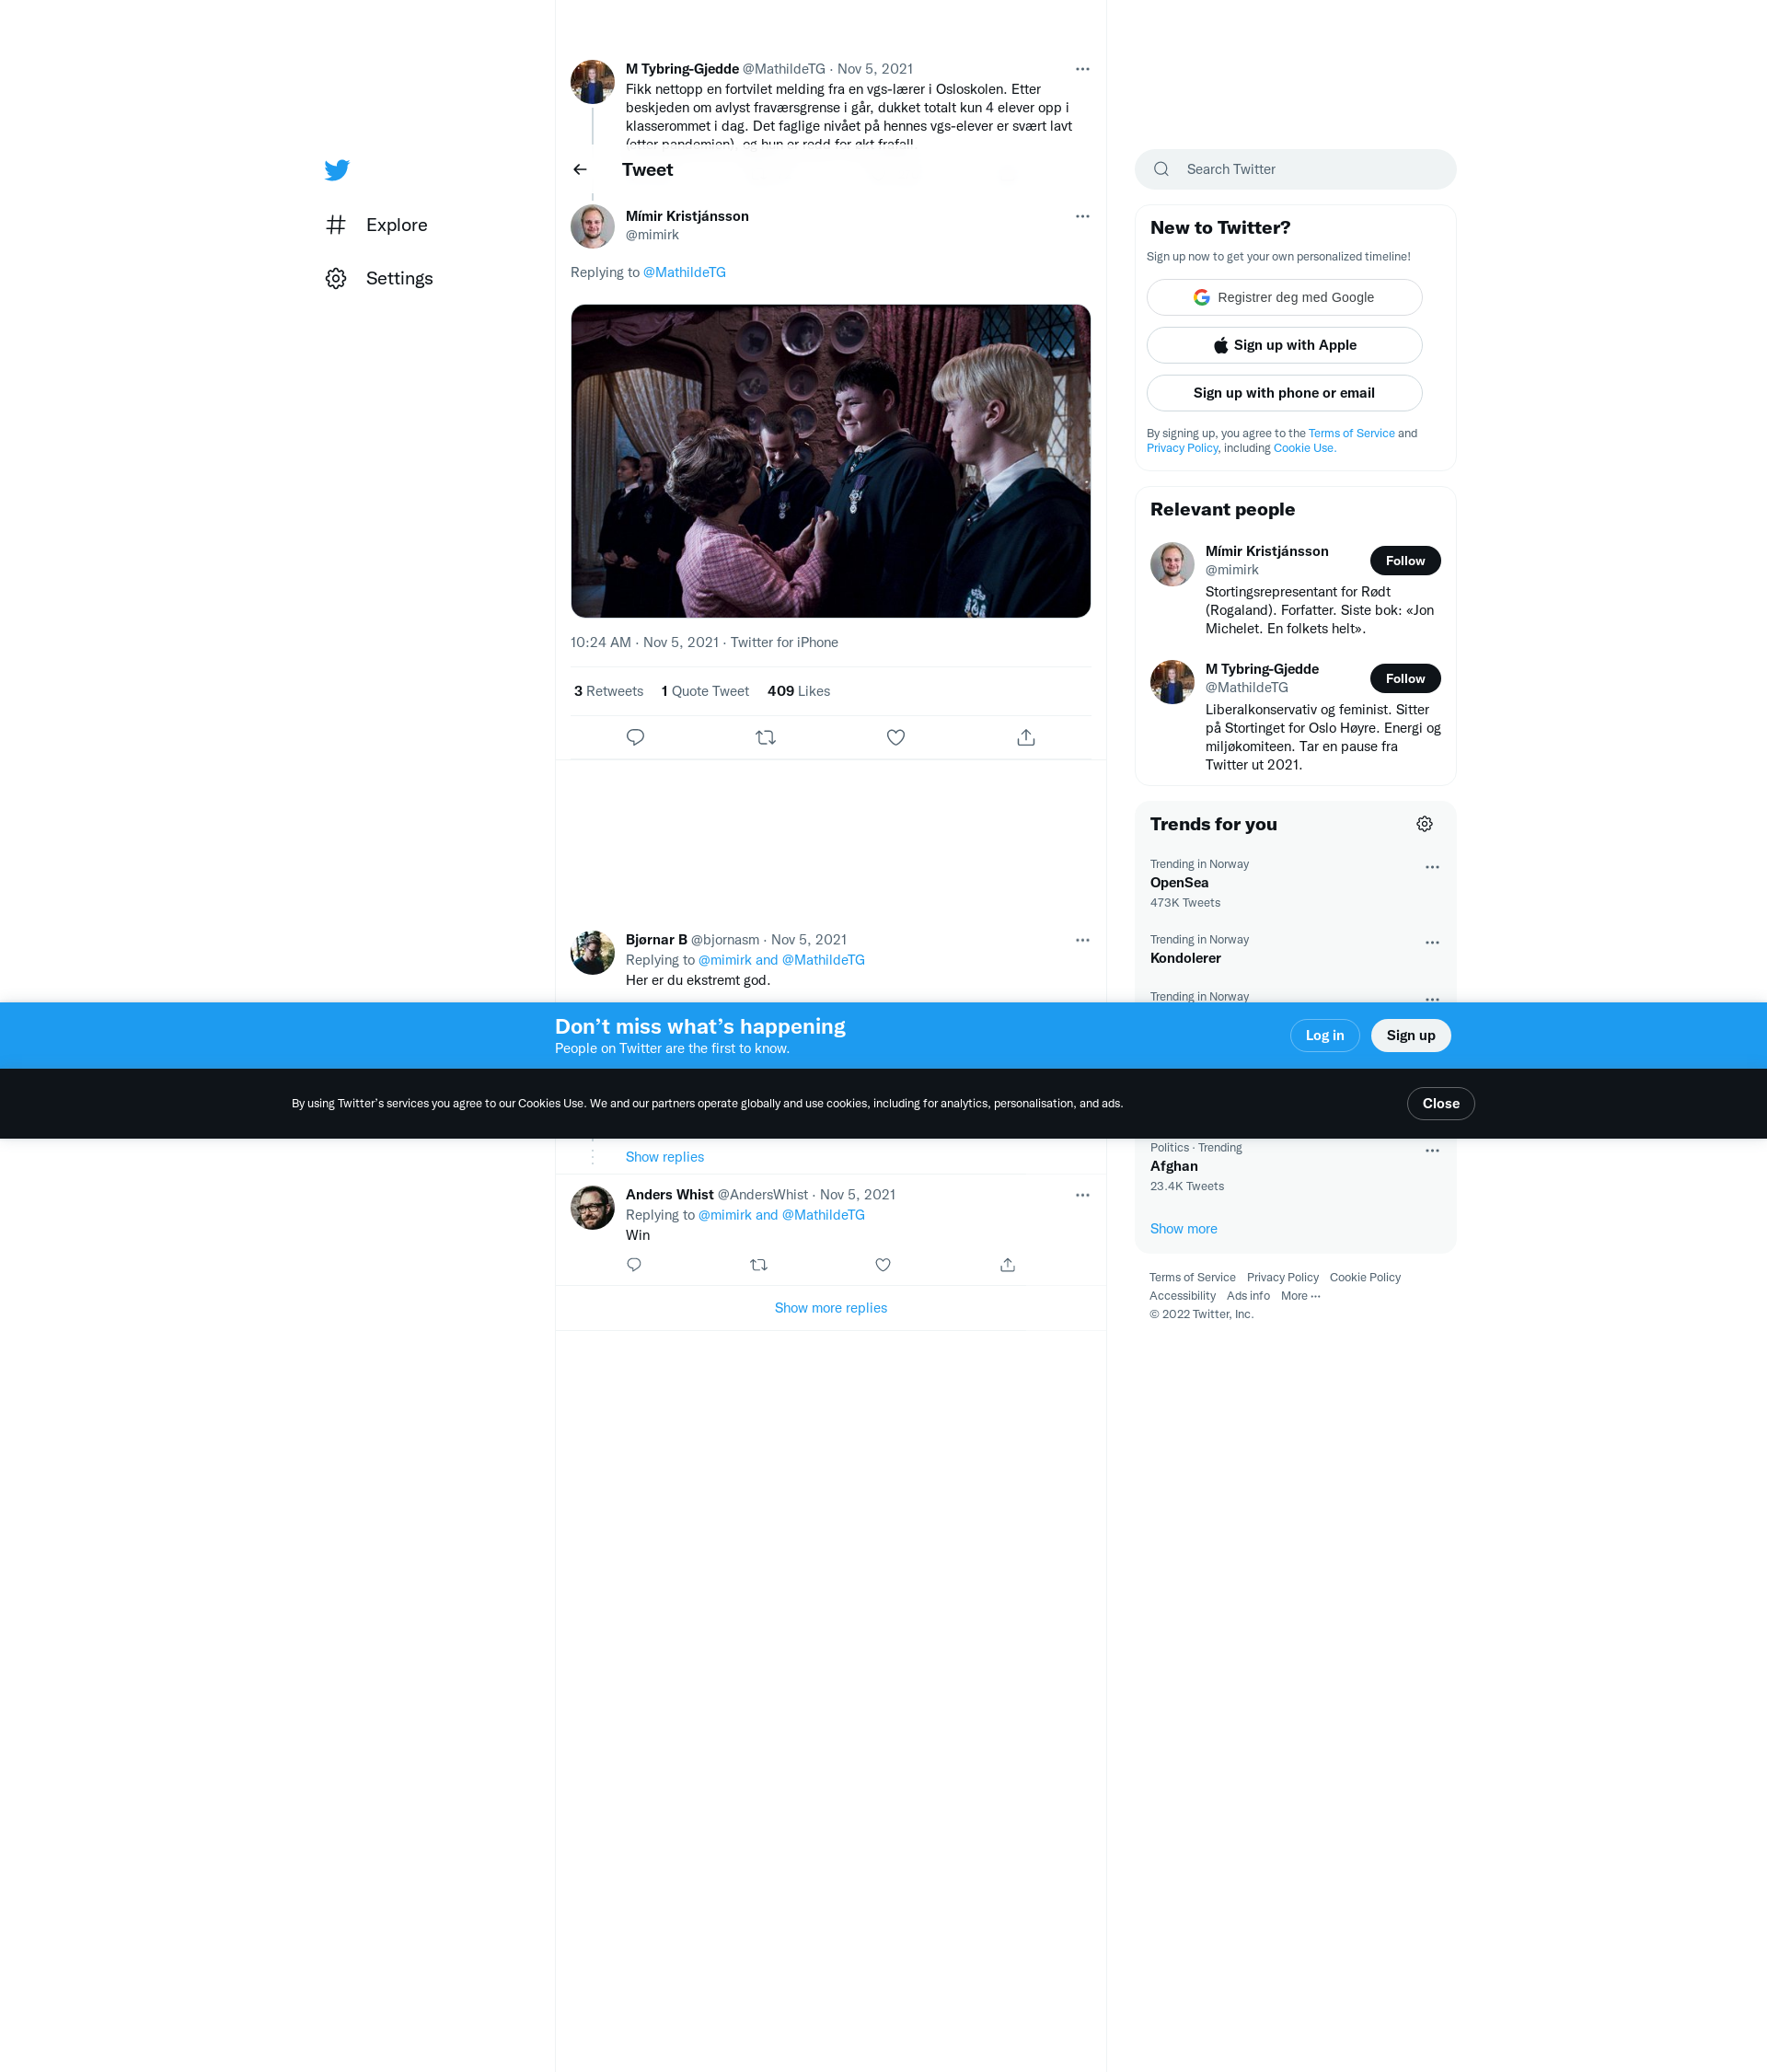Open more options on Anders Whist's reply
Viewport: 1767px width, 2072px height.
pyautogui.click(x=1082, y=1195)
